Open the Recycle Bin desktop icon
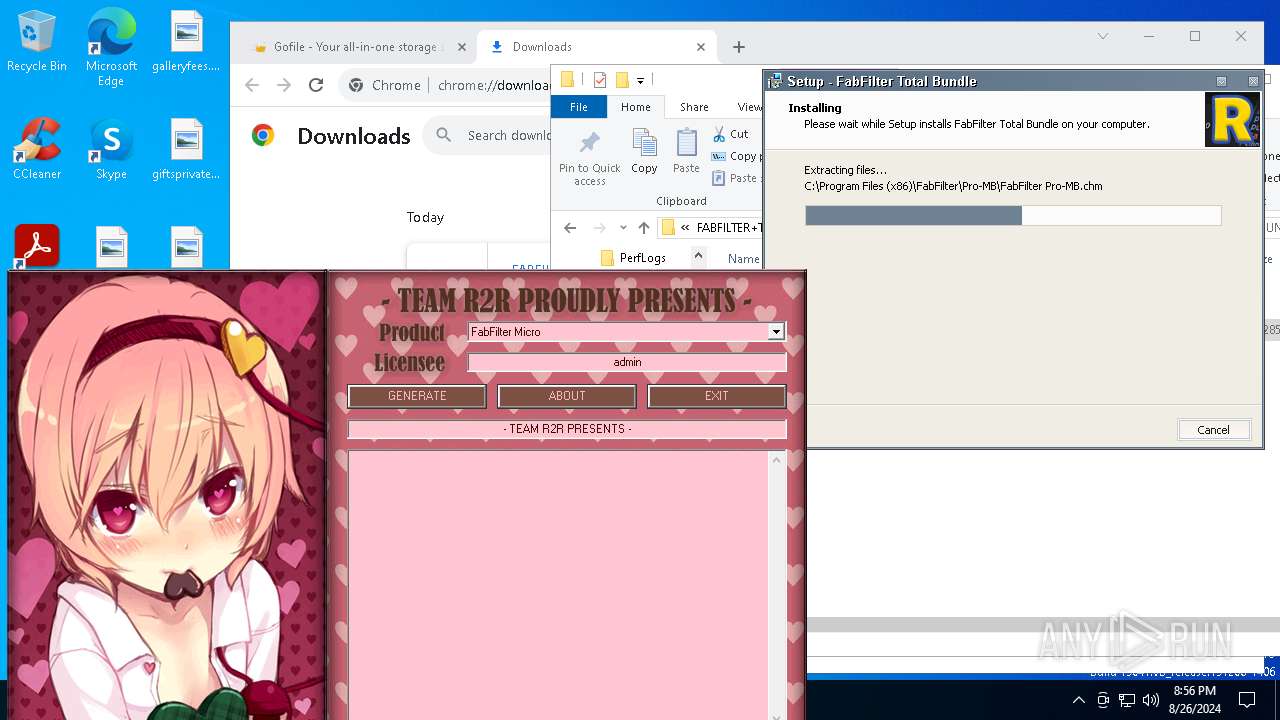The width and height of the screenshot is (1280, 720). (x=37, y=42)
